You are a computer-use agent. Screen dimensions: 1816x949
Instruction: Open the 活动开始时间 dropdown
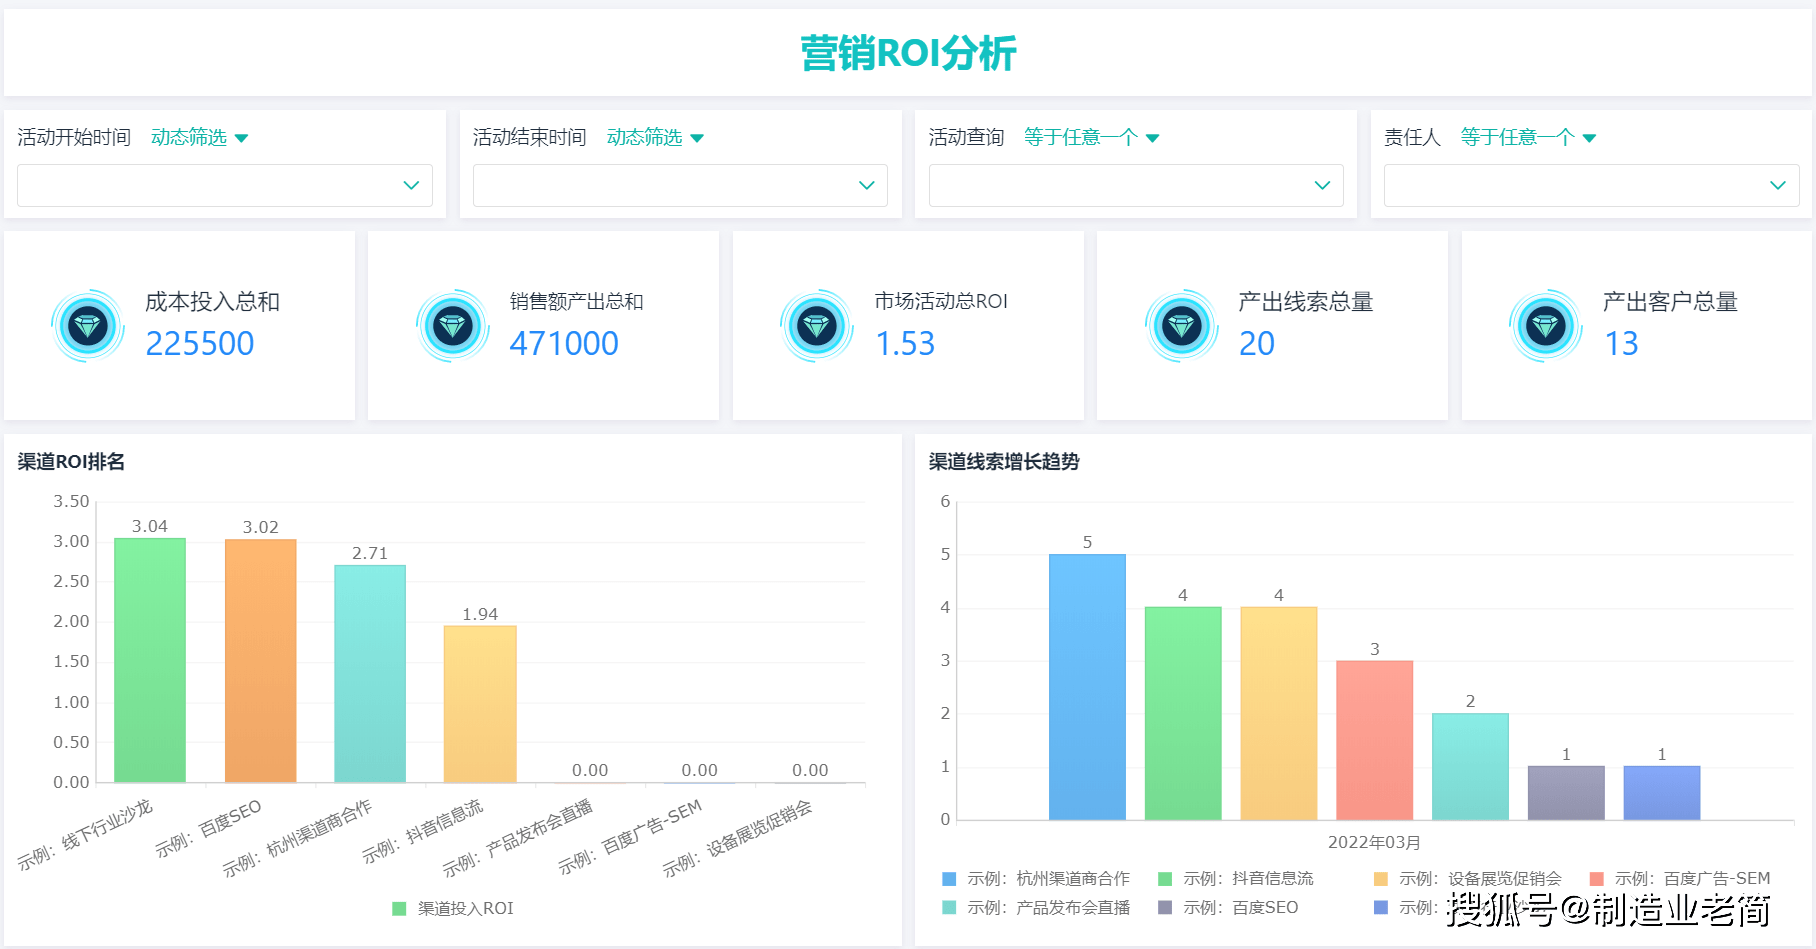[x=224, y=185]
